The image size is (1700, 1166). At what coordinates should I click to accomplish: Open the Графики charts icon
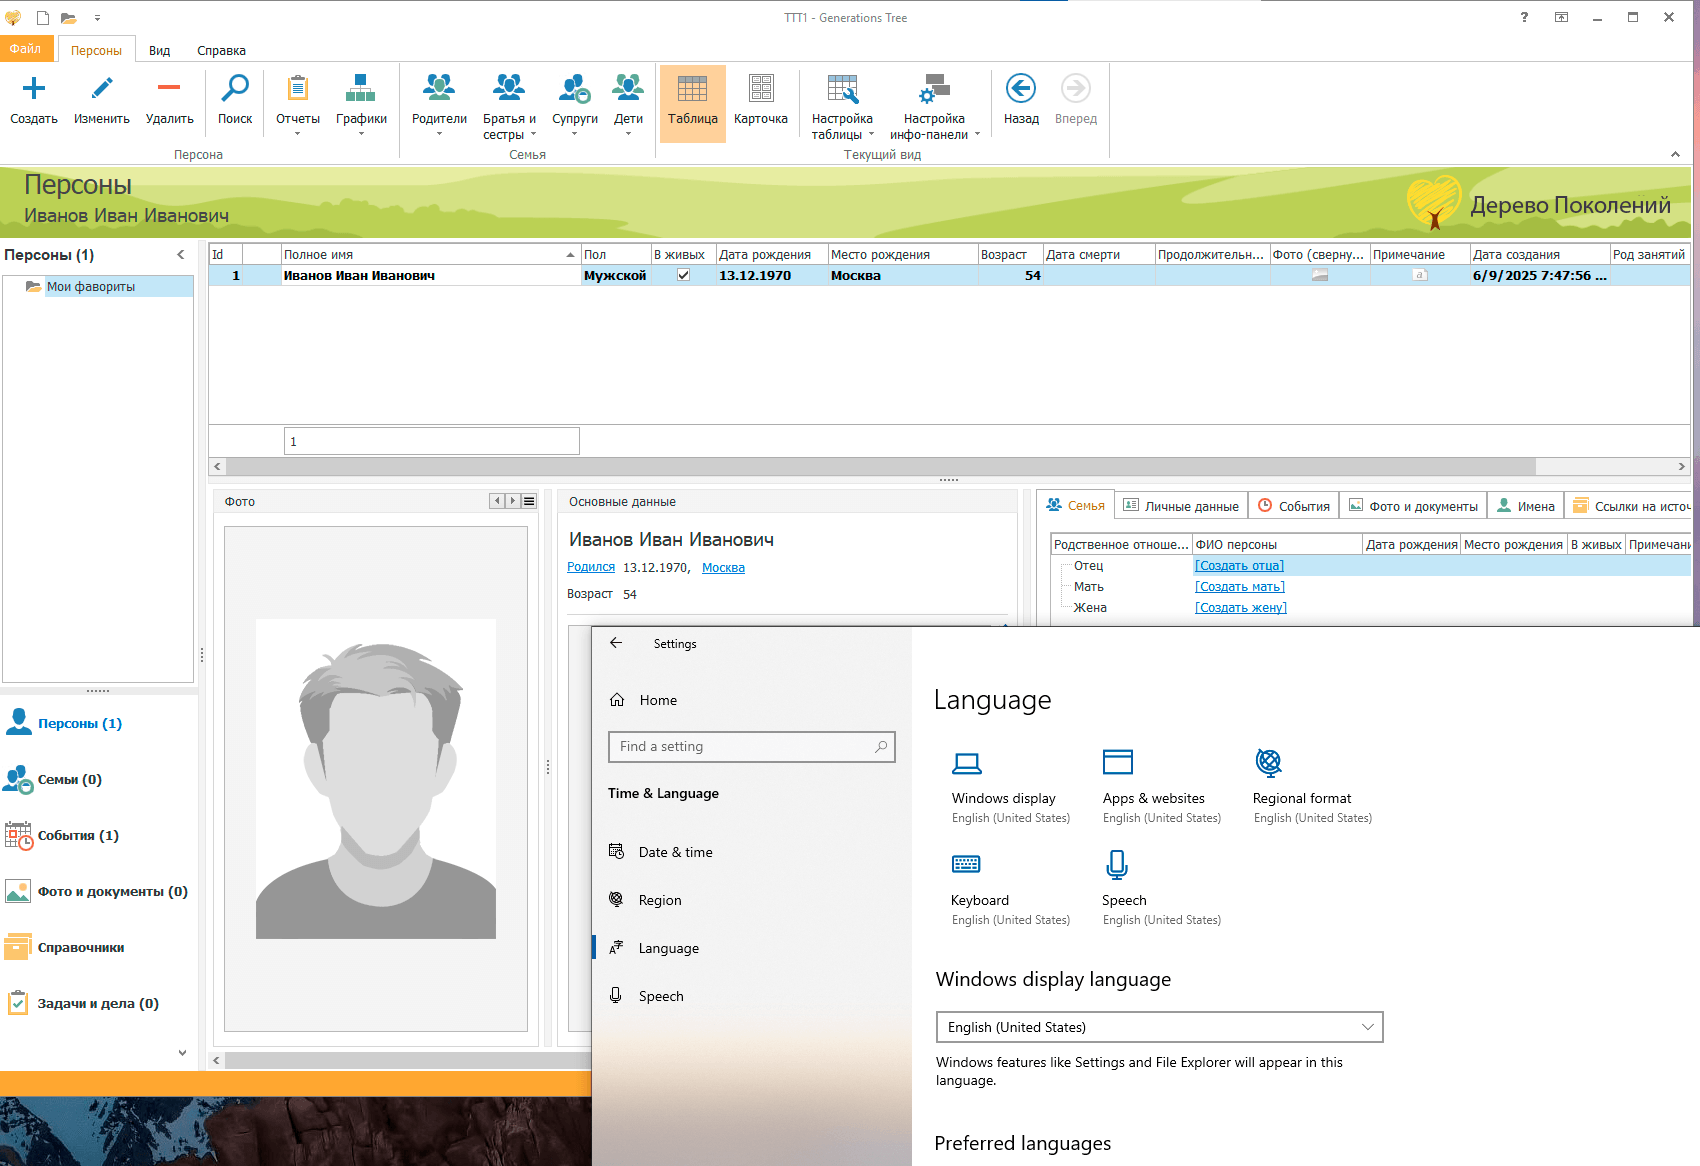click(361, 89)
